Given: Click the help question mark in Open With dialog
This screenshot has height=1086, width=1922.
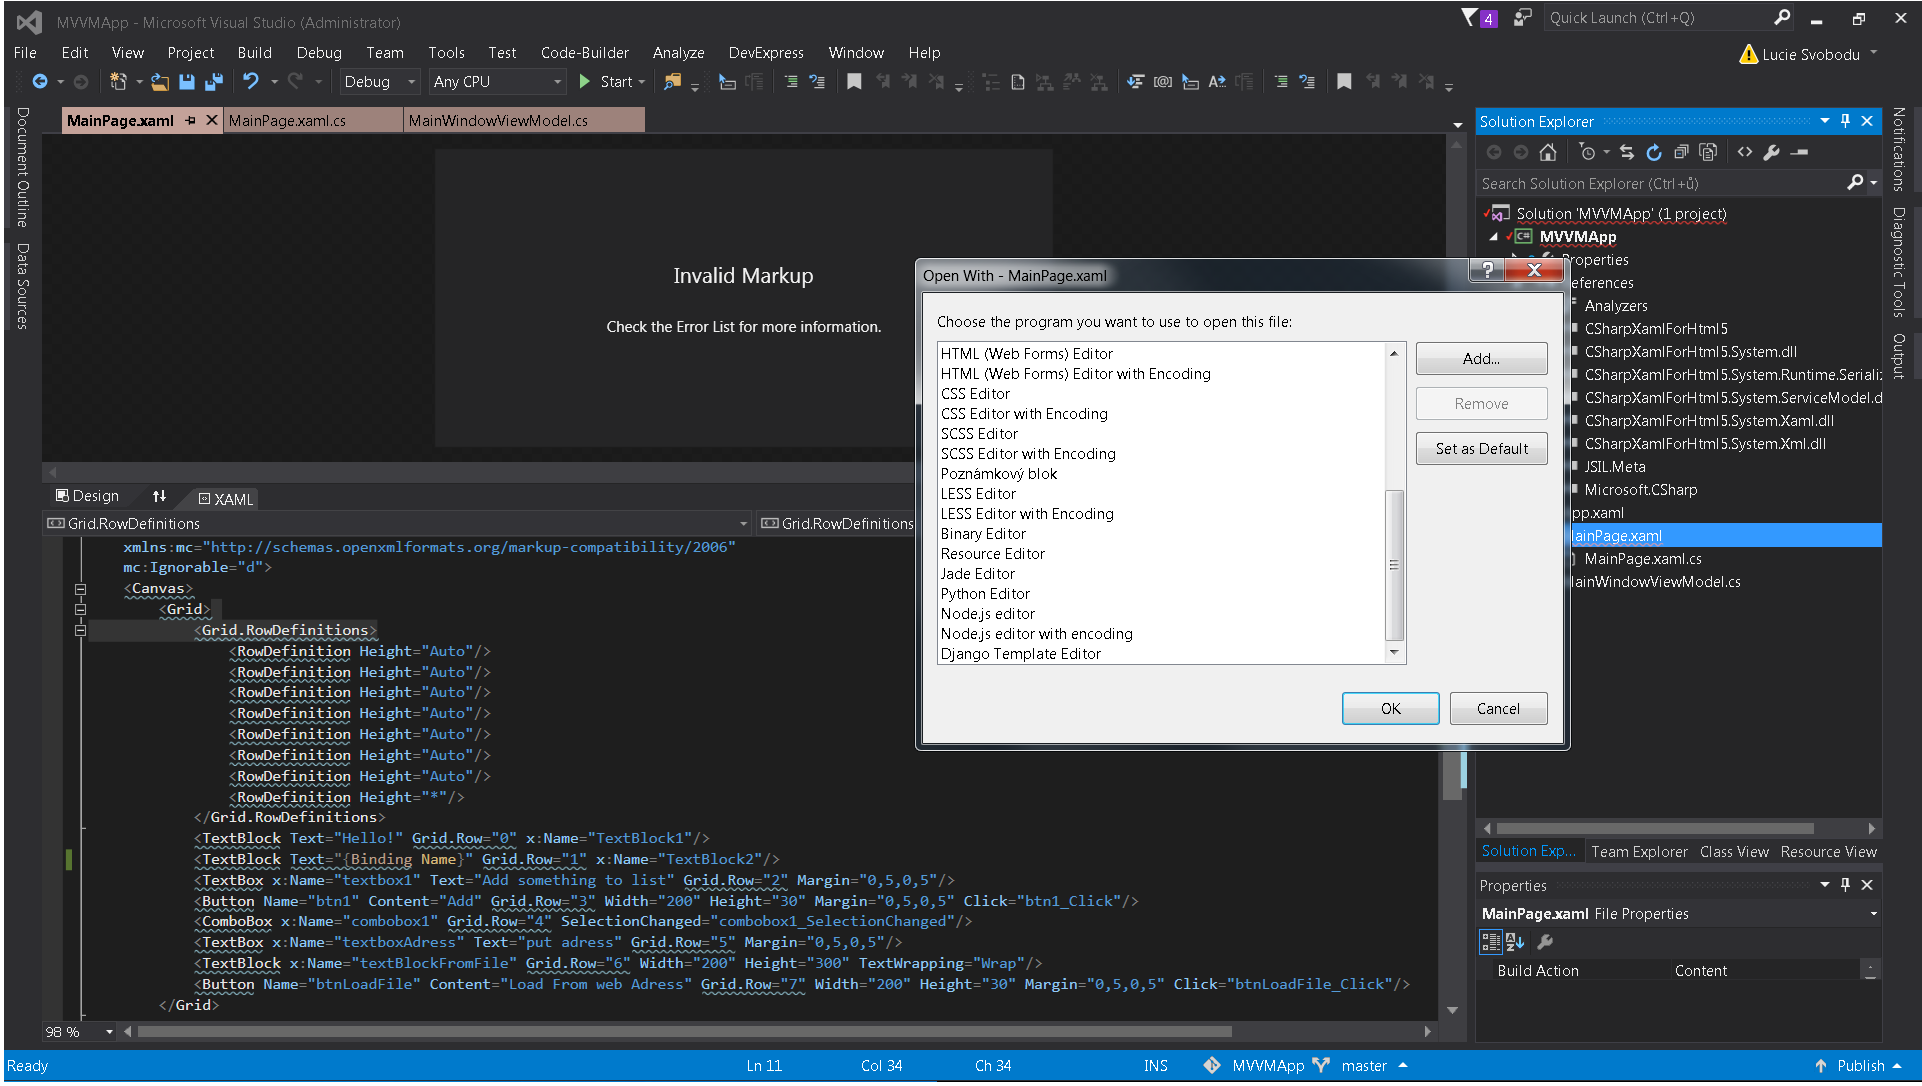Looking at the screenshot, I should (x=1487, y=271).
